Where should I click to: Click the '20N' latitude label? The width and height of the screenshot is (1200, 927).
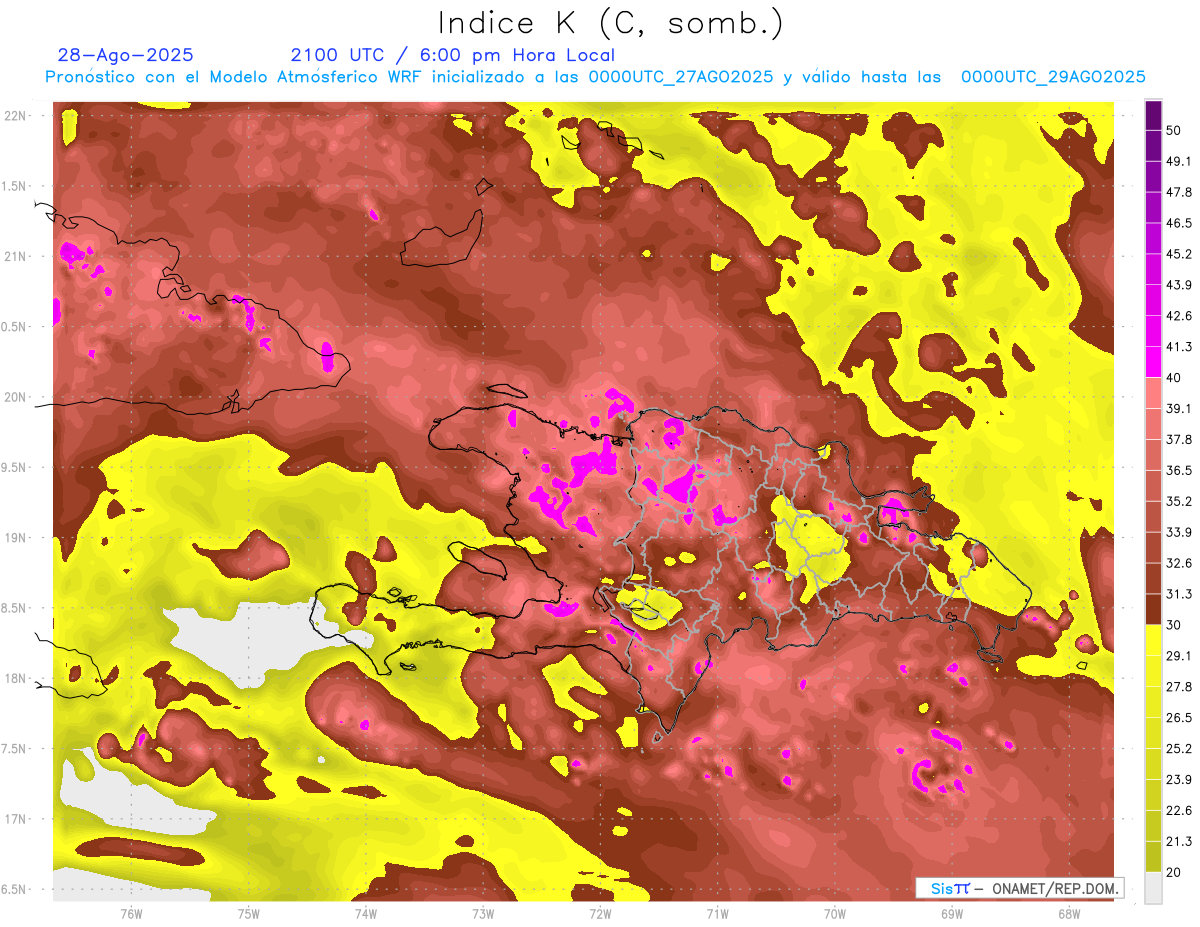tap(17, 397)
